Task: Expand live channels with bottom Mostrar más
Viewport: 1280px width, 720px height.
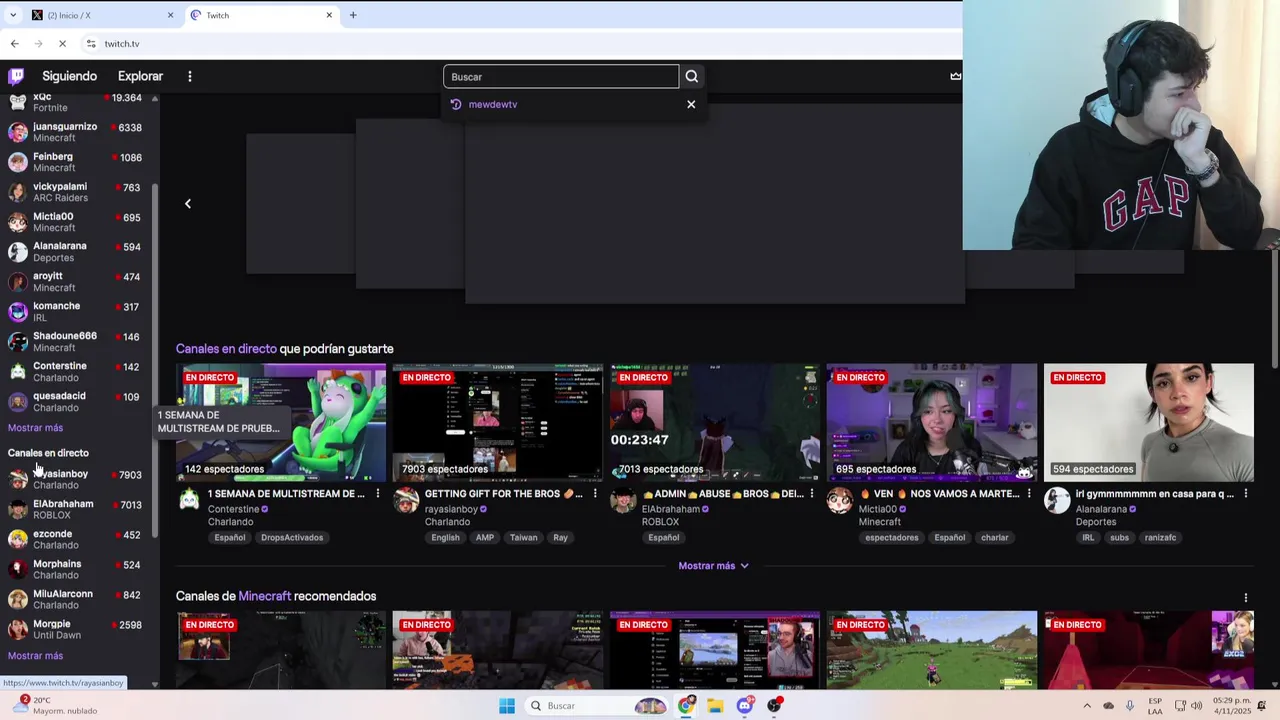Action: tap(35, 656)
